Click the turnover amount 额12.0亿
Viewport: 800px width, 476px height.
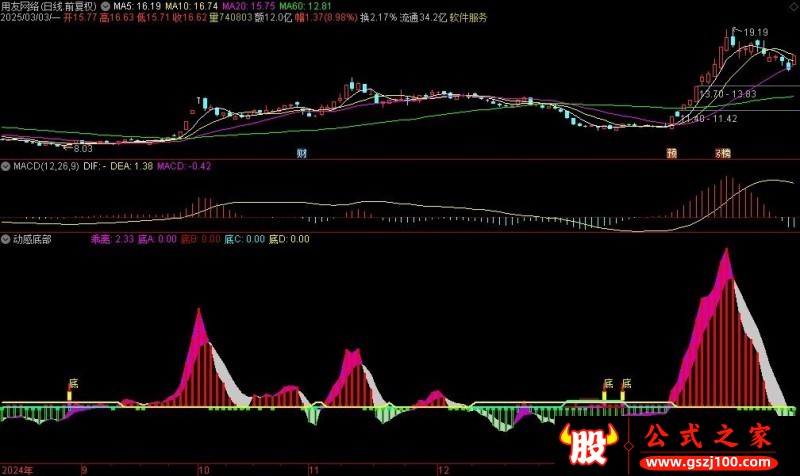click(x=273, y=18)
